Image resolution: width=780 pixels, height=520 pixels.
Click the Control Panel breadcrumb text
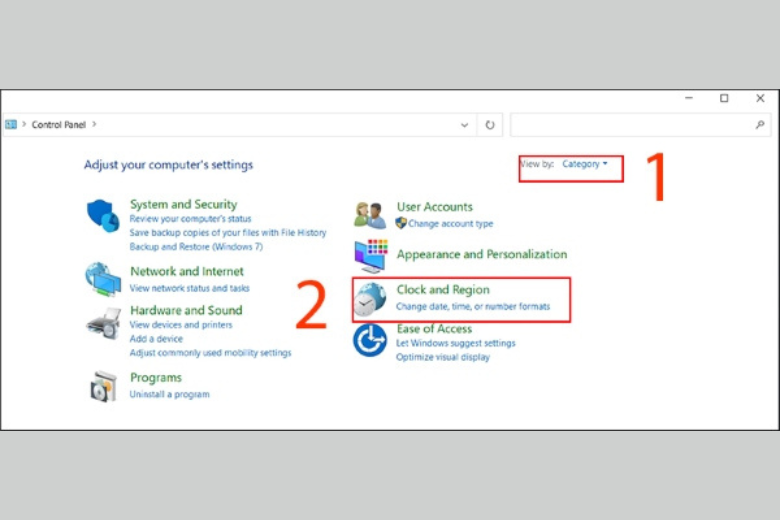point(59,124)
